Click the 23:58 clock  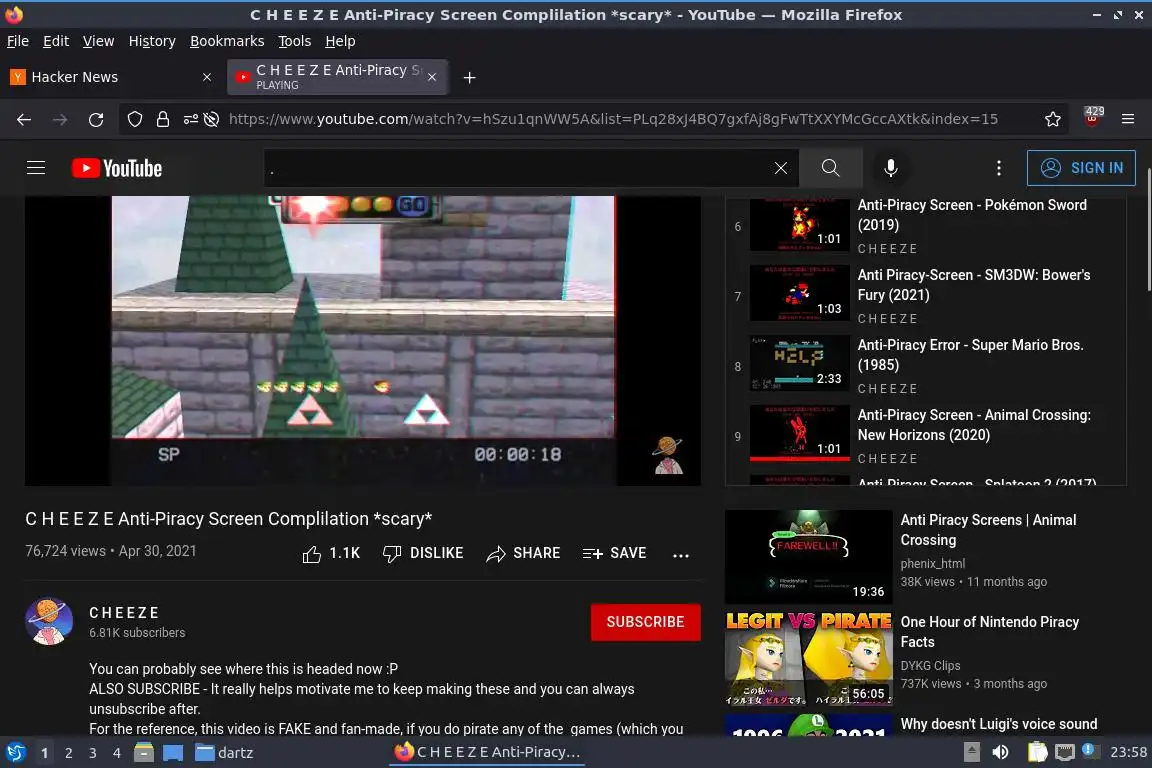point(1128,753)
